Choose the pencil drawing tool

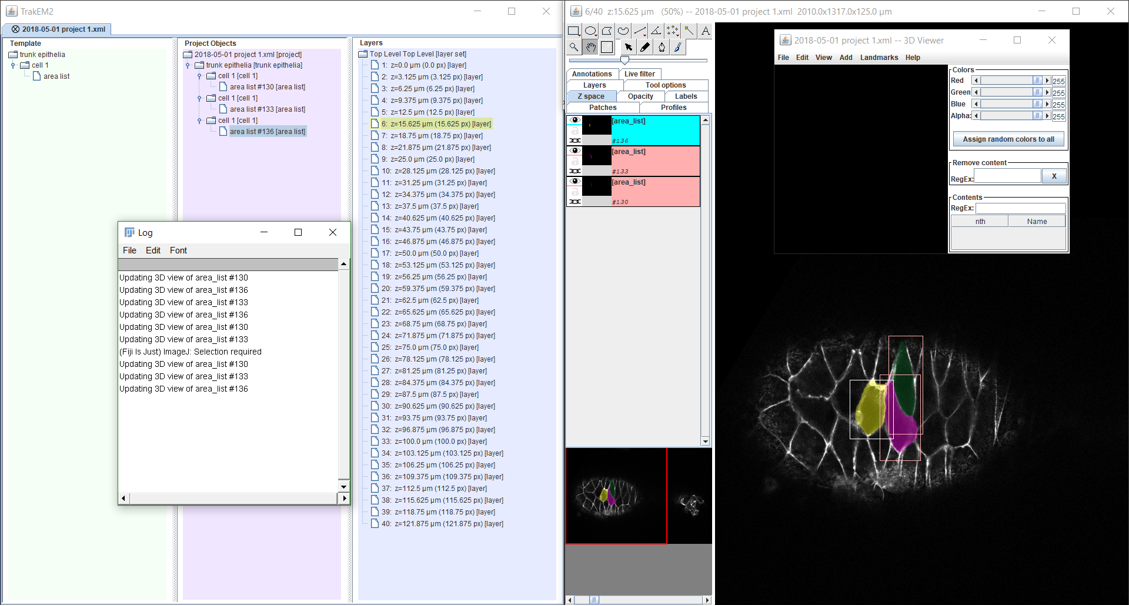pyautogui.click(x=645, y=47)
